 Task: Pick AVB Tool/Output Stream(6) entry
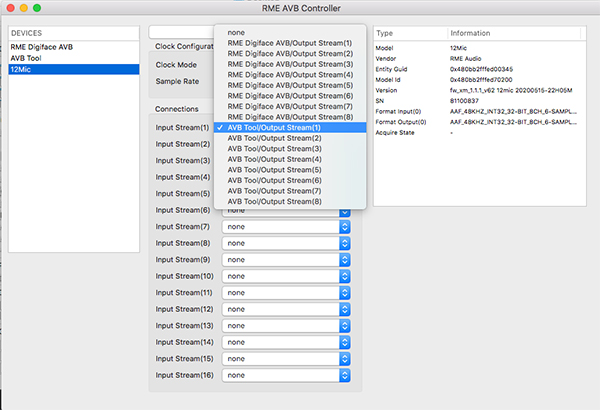pyautogui.click(x=290, y=180)
